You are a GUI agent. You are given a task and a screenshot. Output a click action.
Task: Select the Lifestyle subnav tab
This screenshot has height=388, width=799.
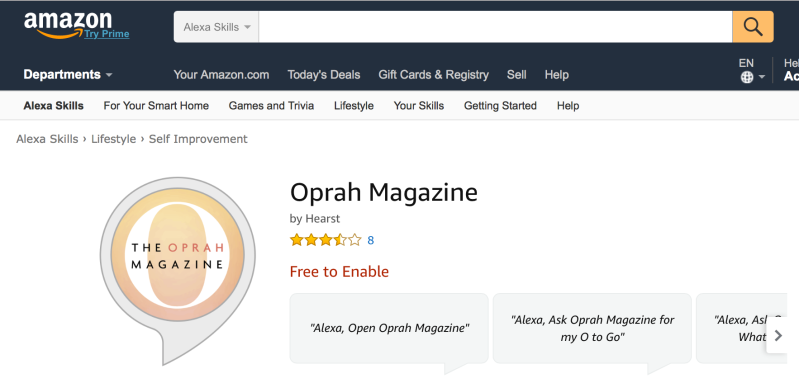click(354, 106)
